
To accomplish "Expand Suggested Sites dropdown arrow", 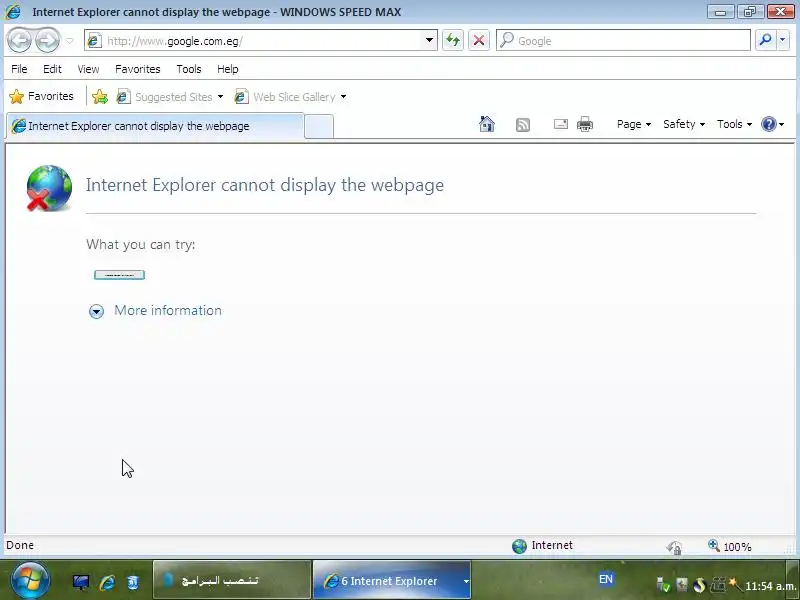I will pyautogui.click(x=220, y=96).
